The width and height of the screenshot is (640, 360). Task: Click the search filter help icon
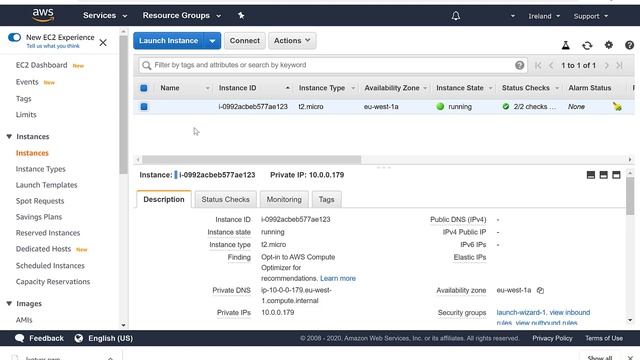[519, 65]
